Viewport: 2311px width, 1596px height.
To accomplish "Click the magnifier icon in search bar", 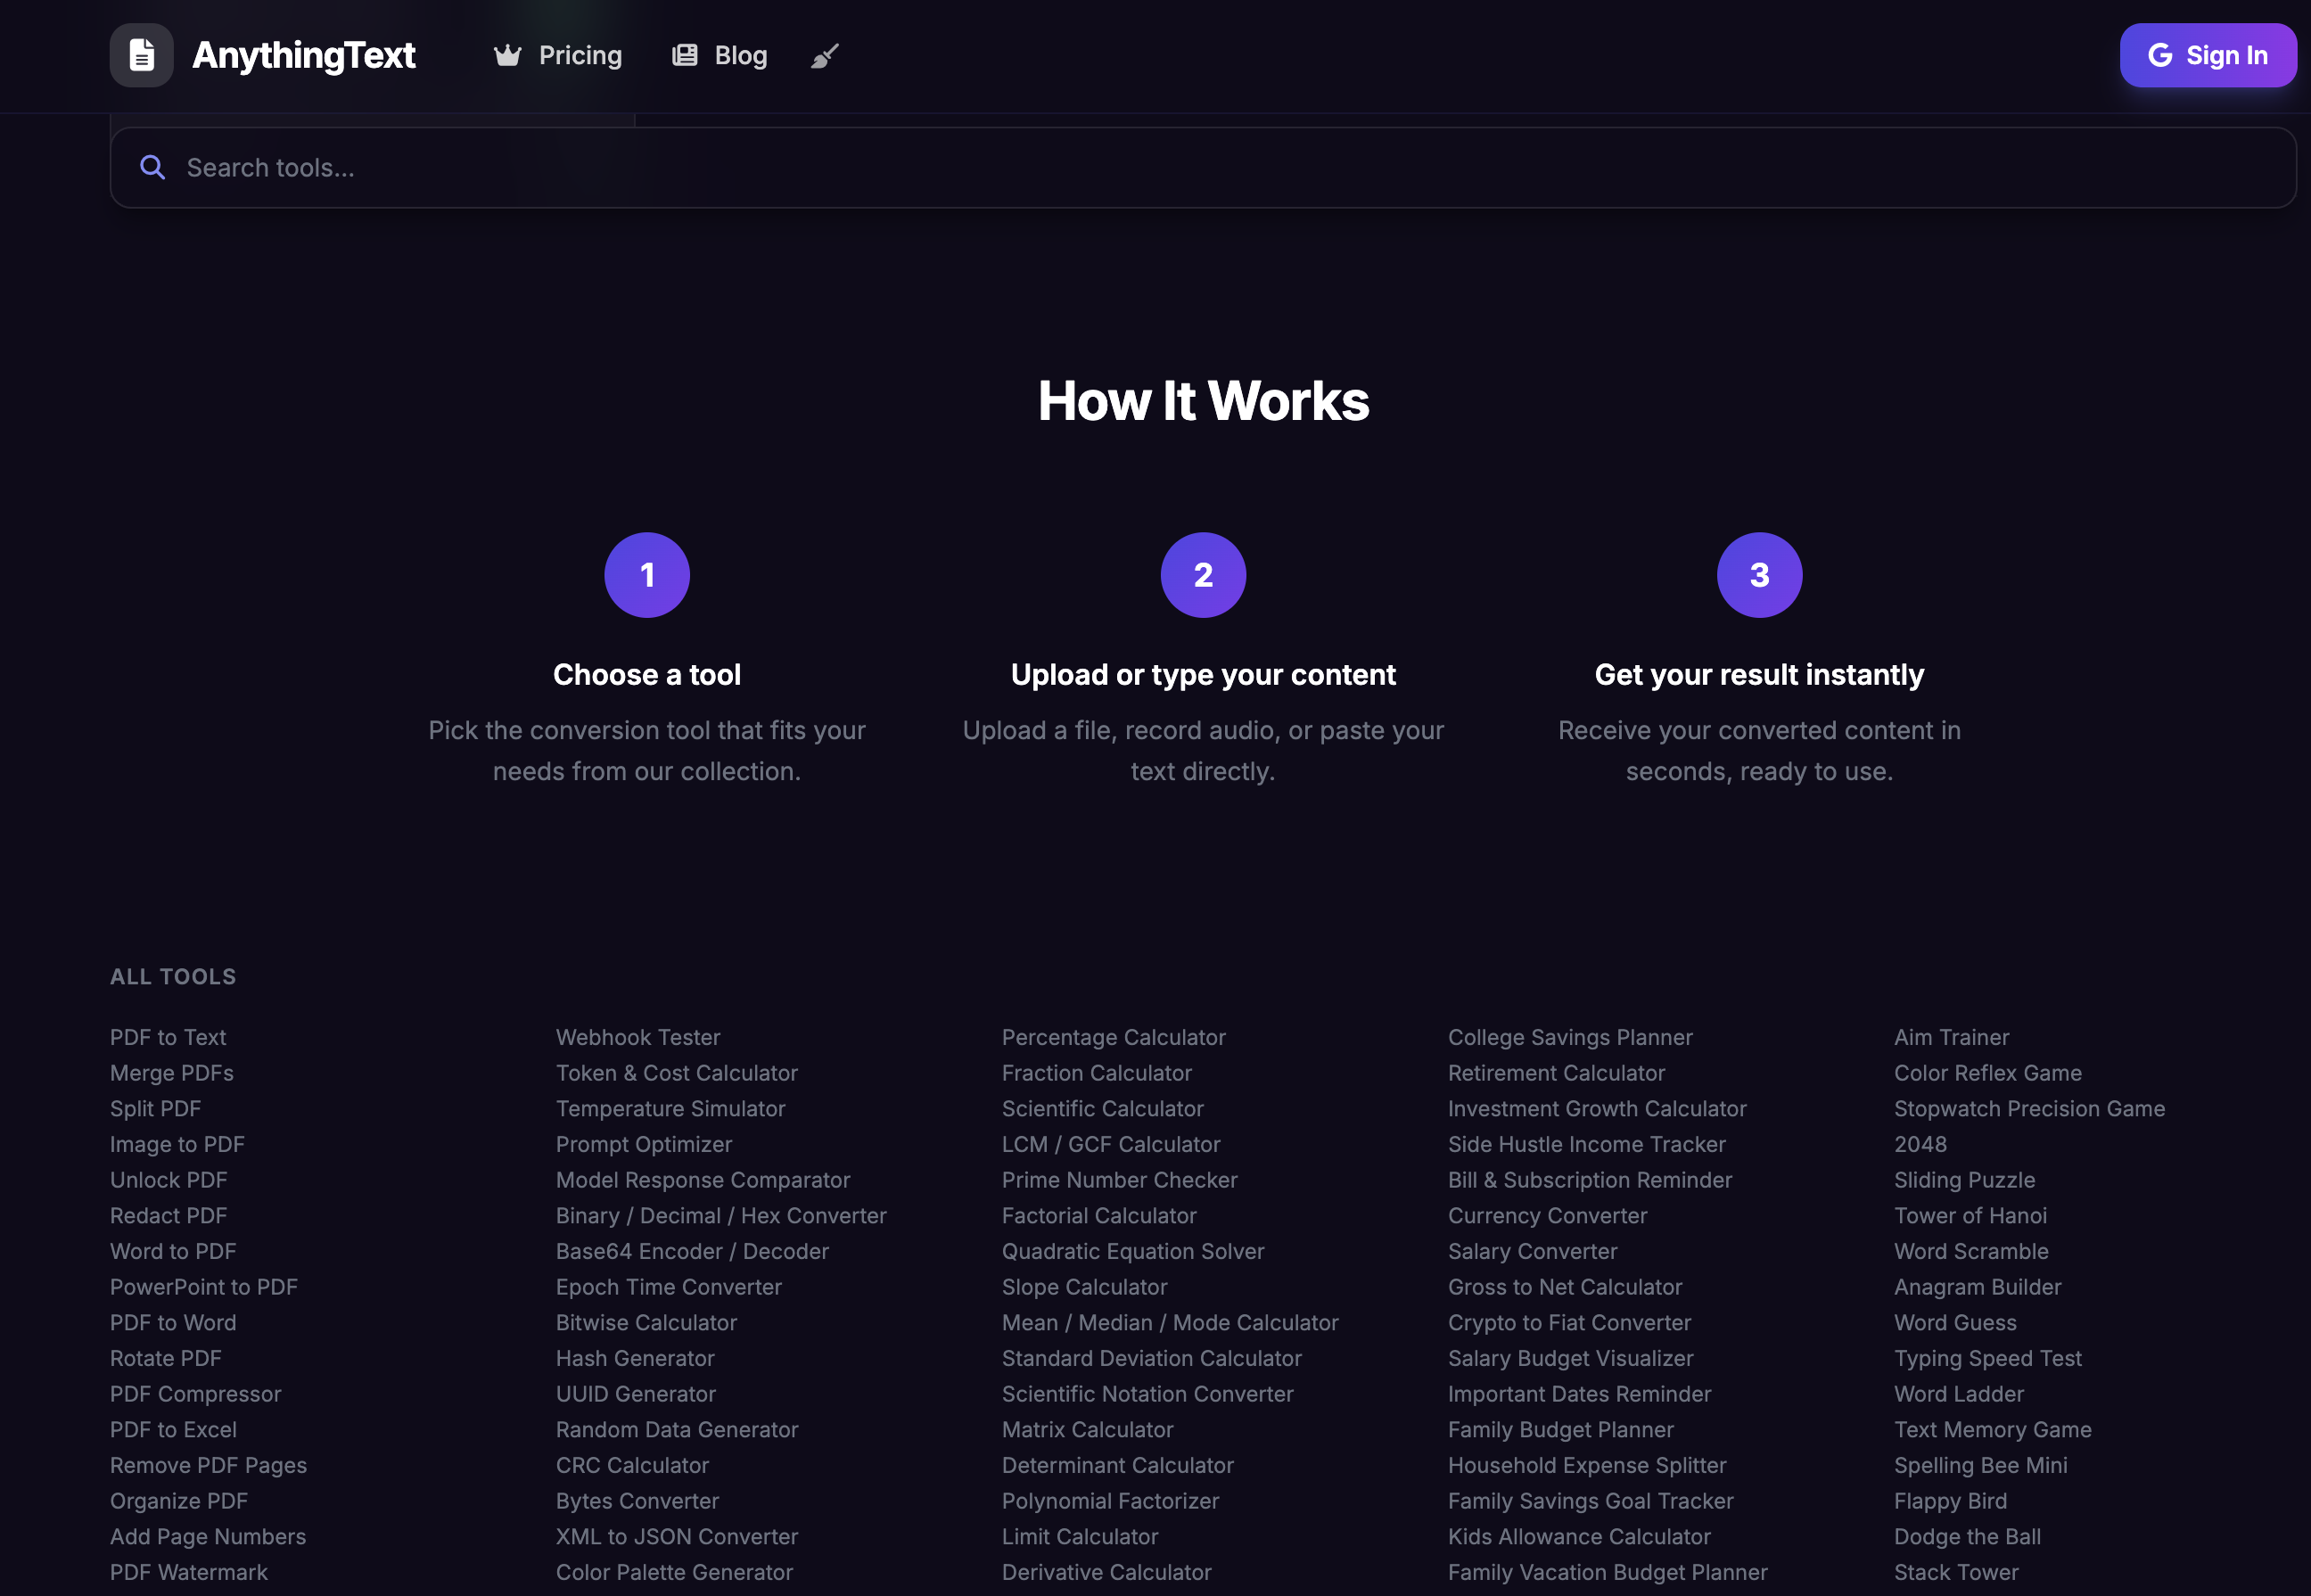I will click(x=152, y=167).
